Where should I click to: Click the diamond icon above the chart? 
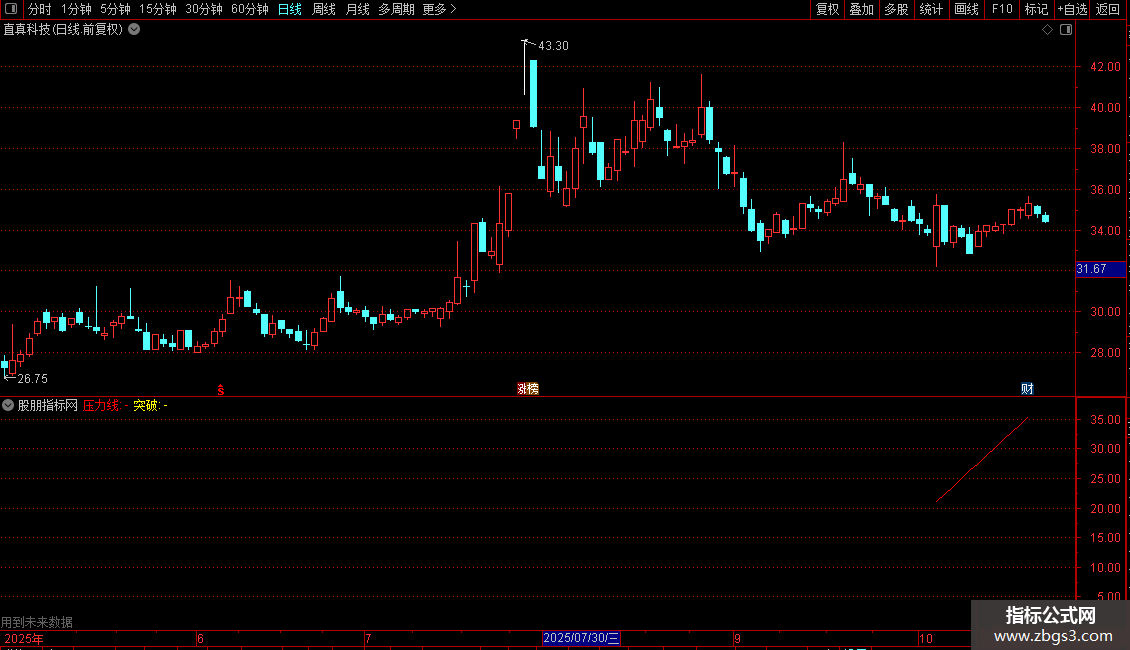[x=1048, y=30]
